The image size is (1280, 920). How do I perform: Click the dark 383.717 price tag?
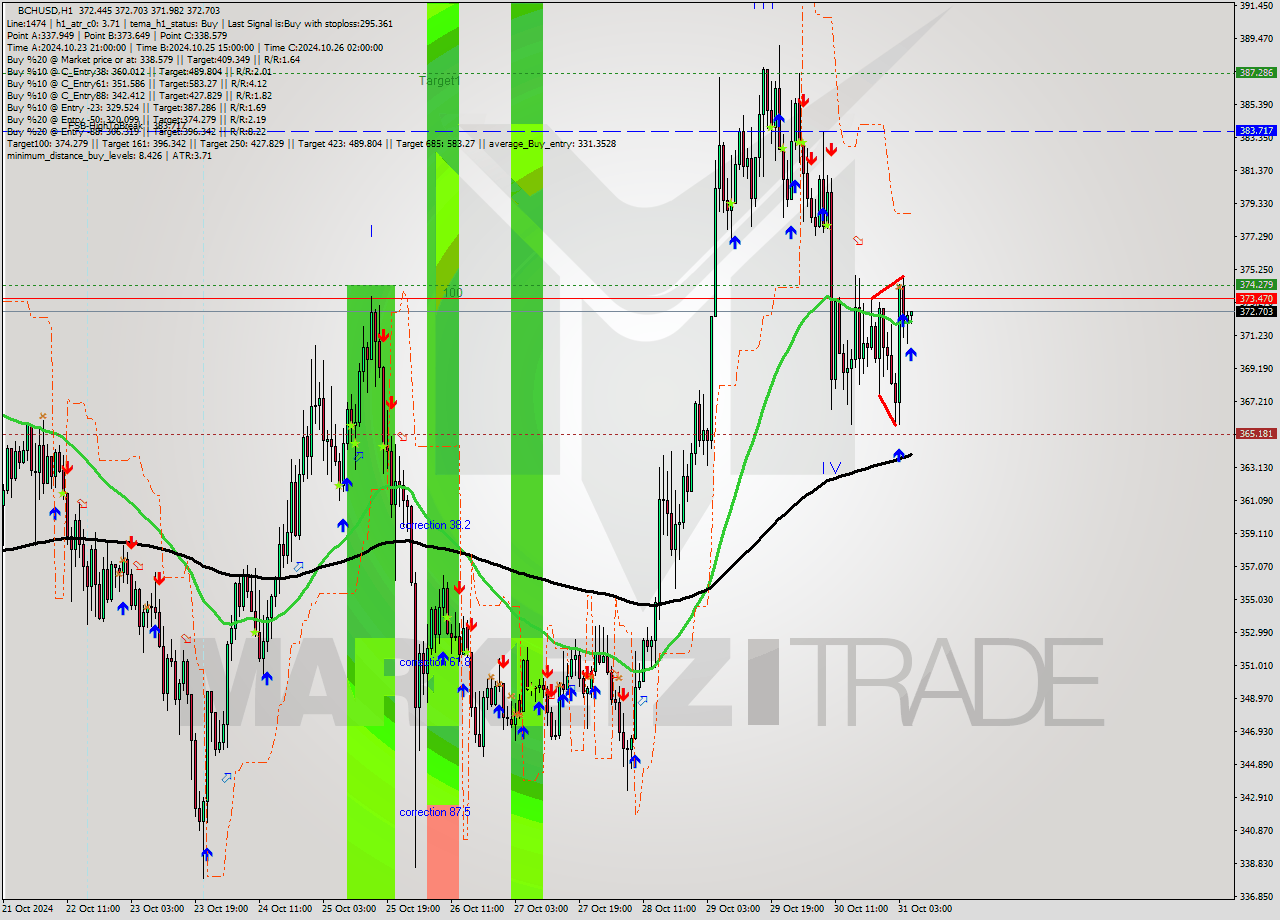[x=1256, y=130]
